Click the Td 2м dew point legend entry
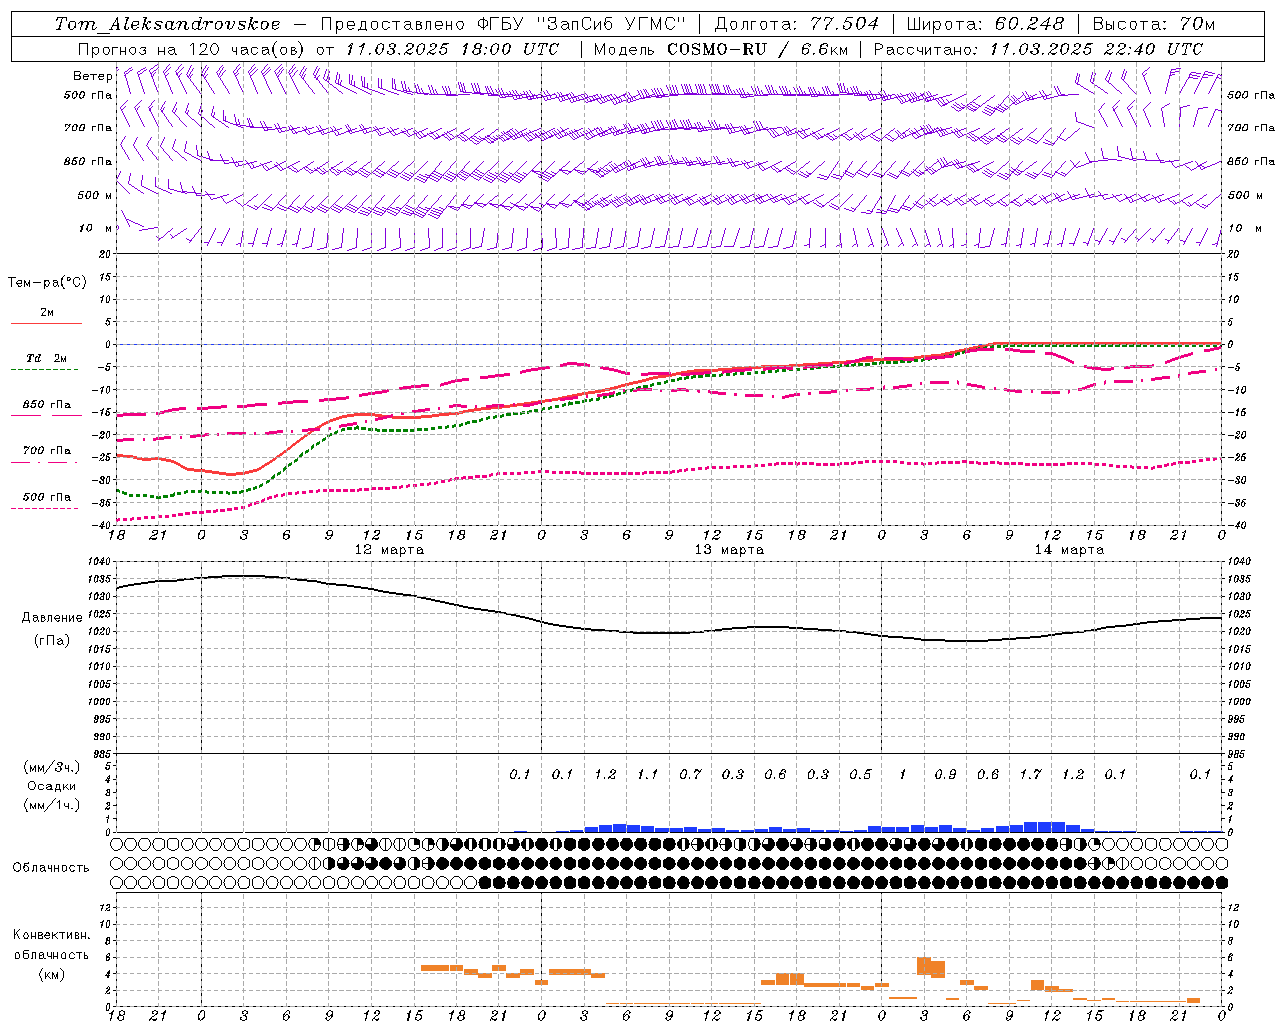This screenshot has width=1280, height=1024. point(47,358)
